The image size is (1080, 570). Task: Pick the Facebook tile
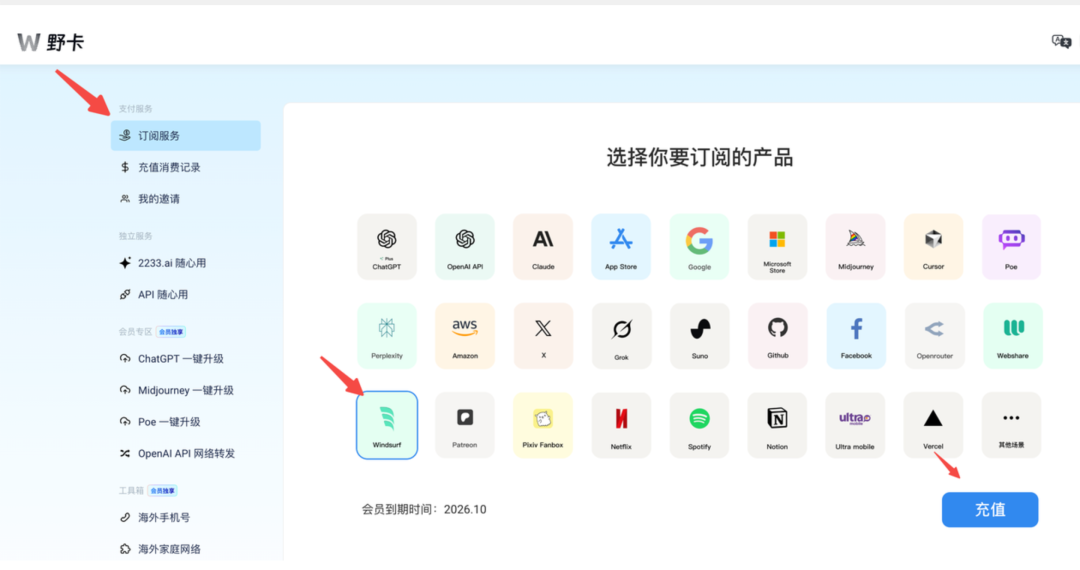point(855,336)
